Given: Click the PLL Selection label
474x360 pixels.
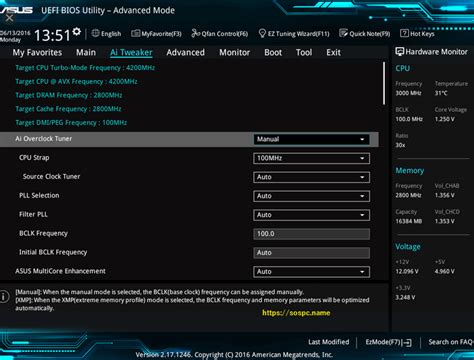Looking at the screenshot, I should pos(39,195).
